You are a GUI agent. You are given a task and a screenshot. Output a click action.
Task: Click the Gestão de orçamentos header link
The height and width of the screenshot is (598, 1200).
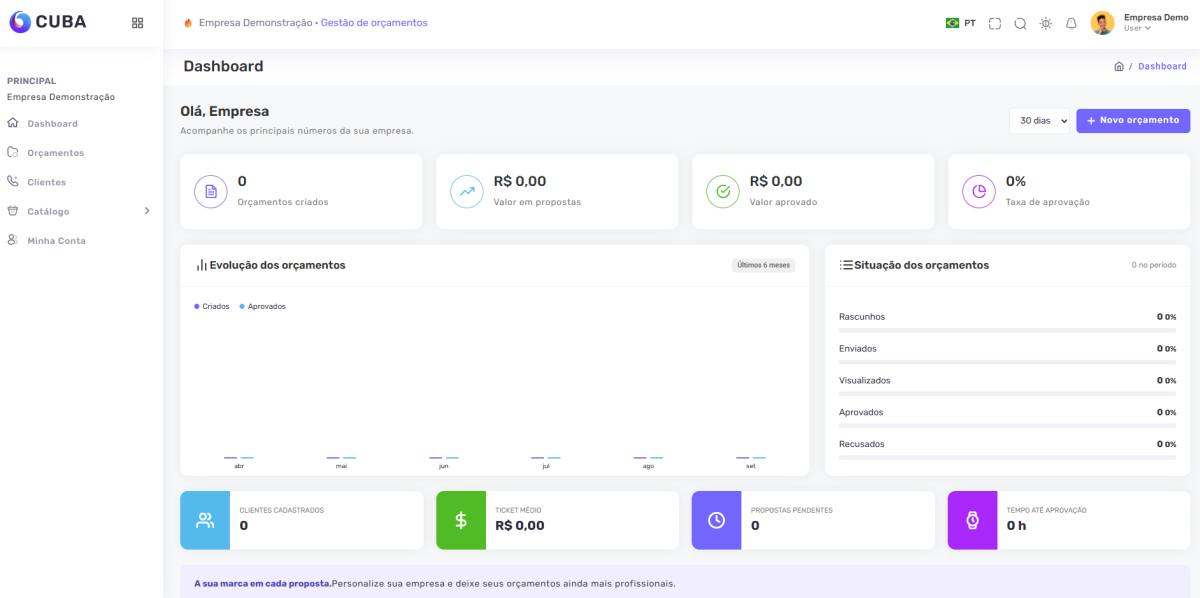tap(374, 23)
